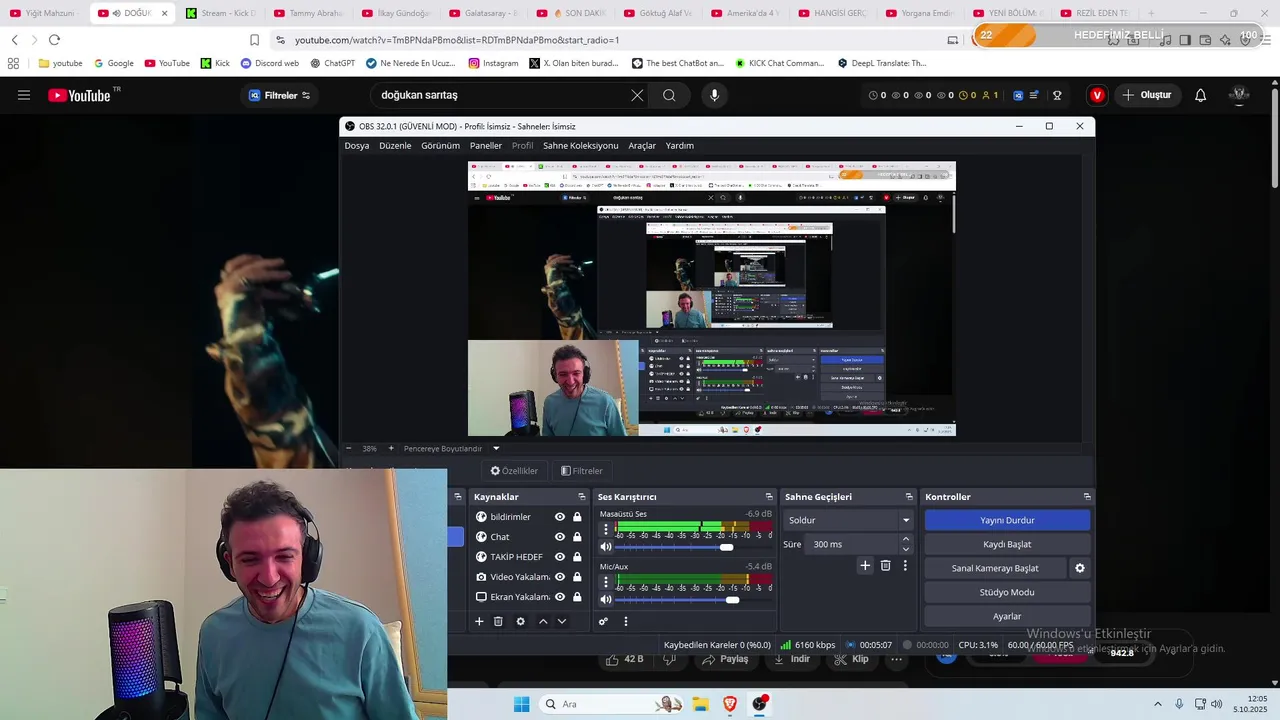Decrease Süre duration with down arrow
The image size is (1280, 720).
pos(906,549)
